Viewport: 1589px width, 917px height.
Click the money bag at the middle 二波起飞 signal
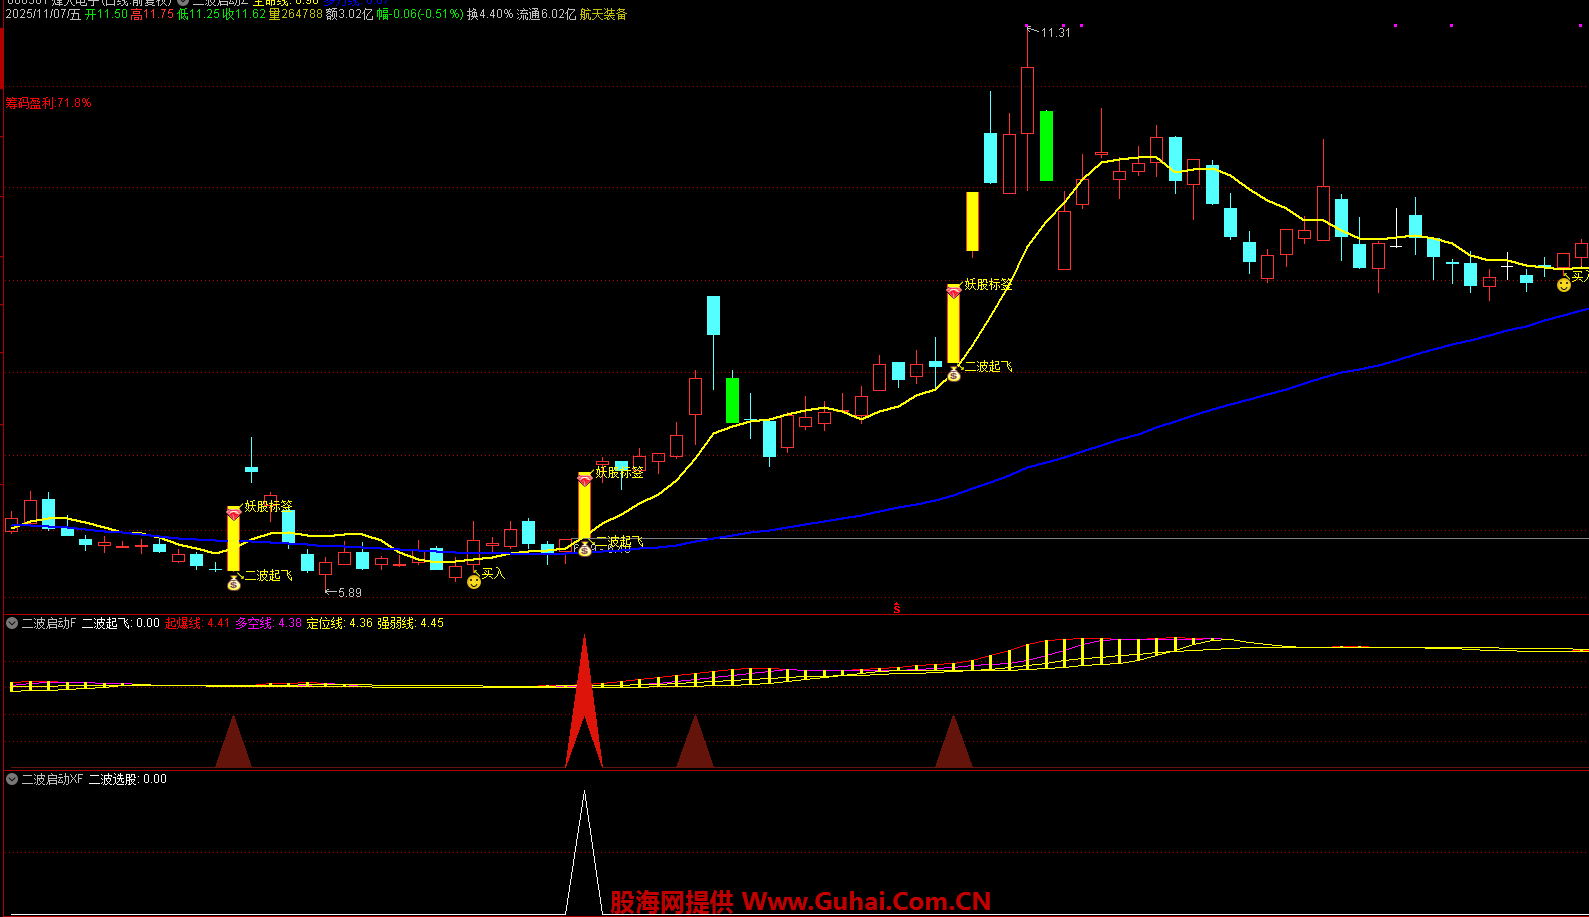pyautogui.click(x=585, y=548)
